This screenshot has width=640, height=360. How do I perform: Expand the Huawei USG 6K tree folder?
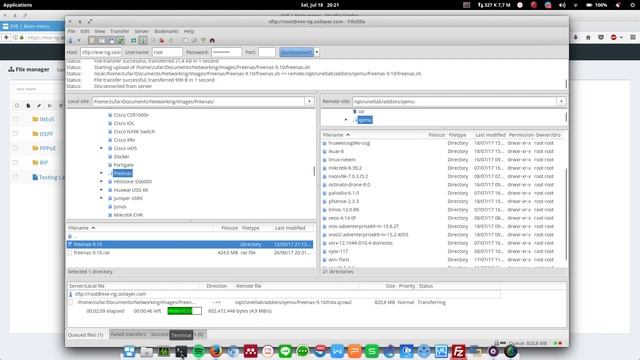tap(101, 190)
